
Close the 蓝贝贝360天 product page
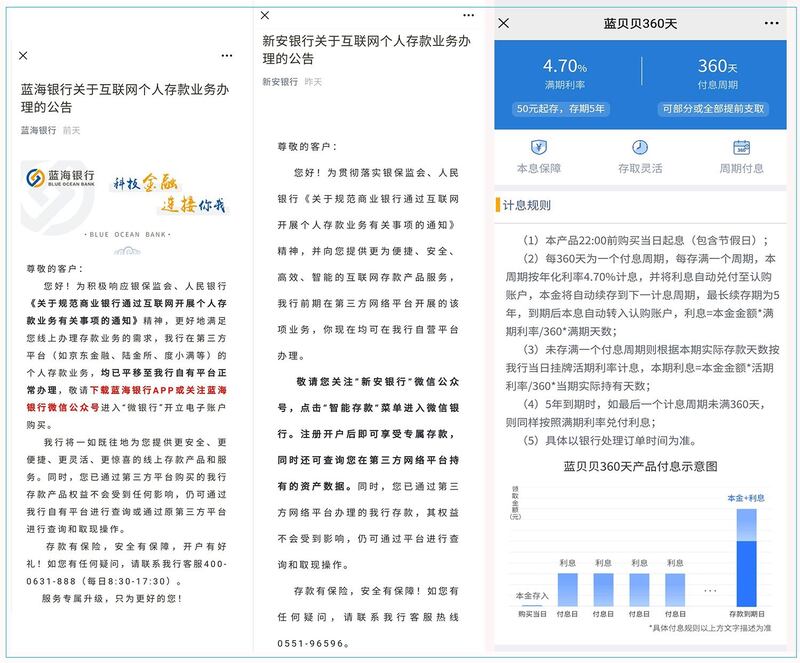click(x=504, y=23)
